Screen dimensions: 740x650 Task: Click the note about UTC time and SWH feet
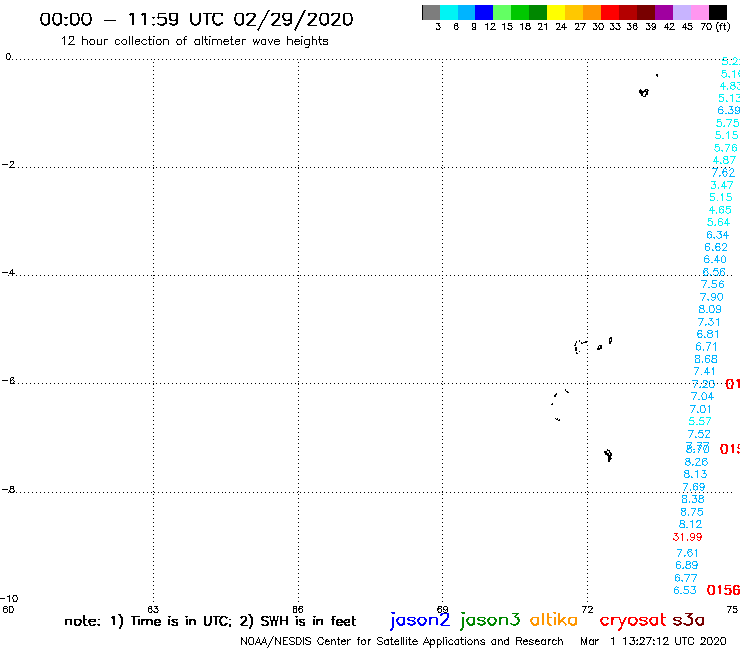210,621
